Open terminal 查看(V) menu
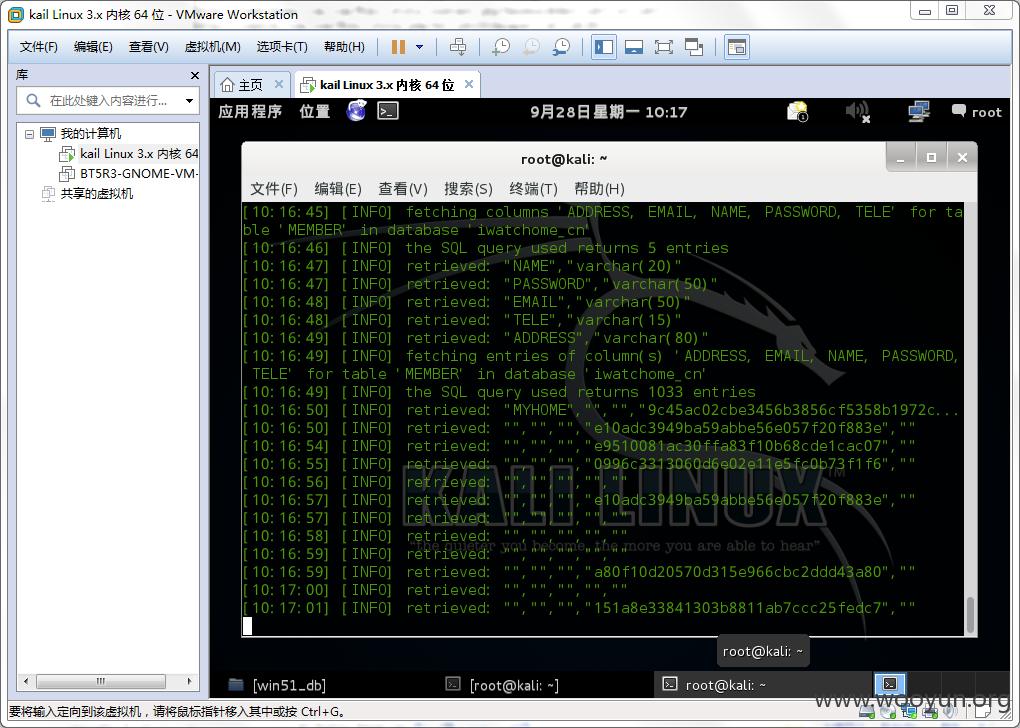This screenshot has height=728, width=1020. (x=403, y=189)
